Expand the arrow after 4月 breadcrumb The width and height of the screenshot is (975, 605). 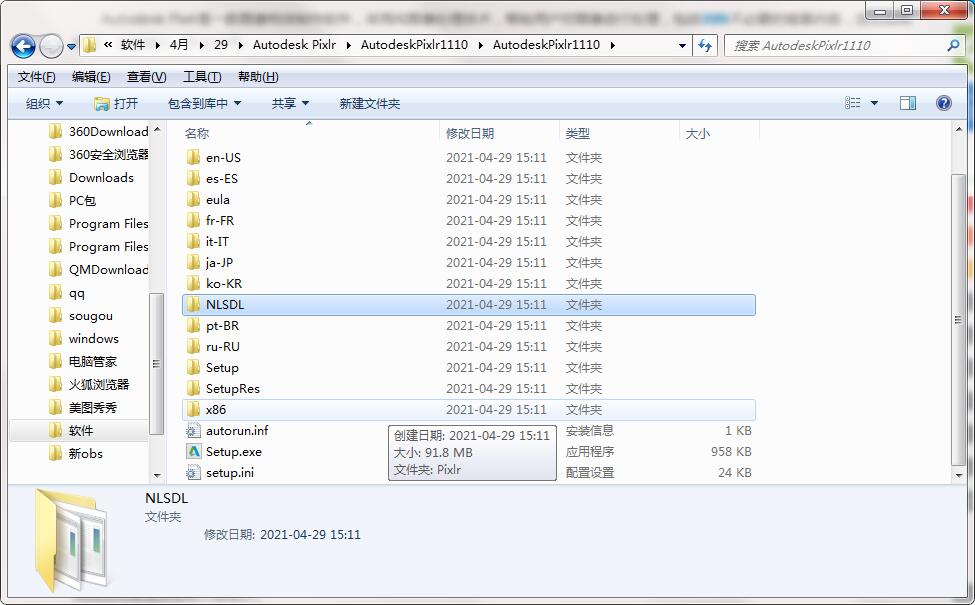tap(201, 45)
